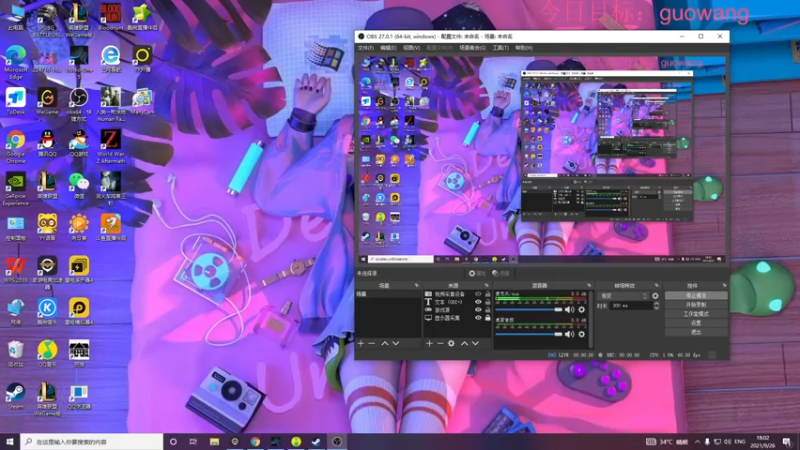The height and width of the screenshot is (450, 800).
Task: Click the Windows taskbar search box
Action: tap(92, 441)
